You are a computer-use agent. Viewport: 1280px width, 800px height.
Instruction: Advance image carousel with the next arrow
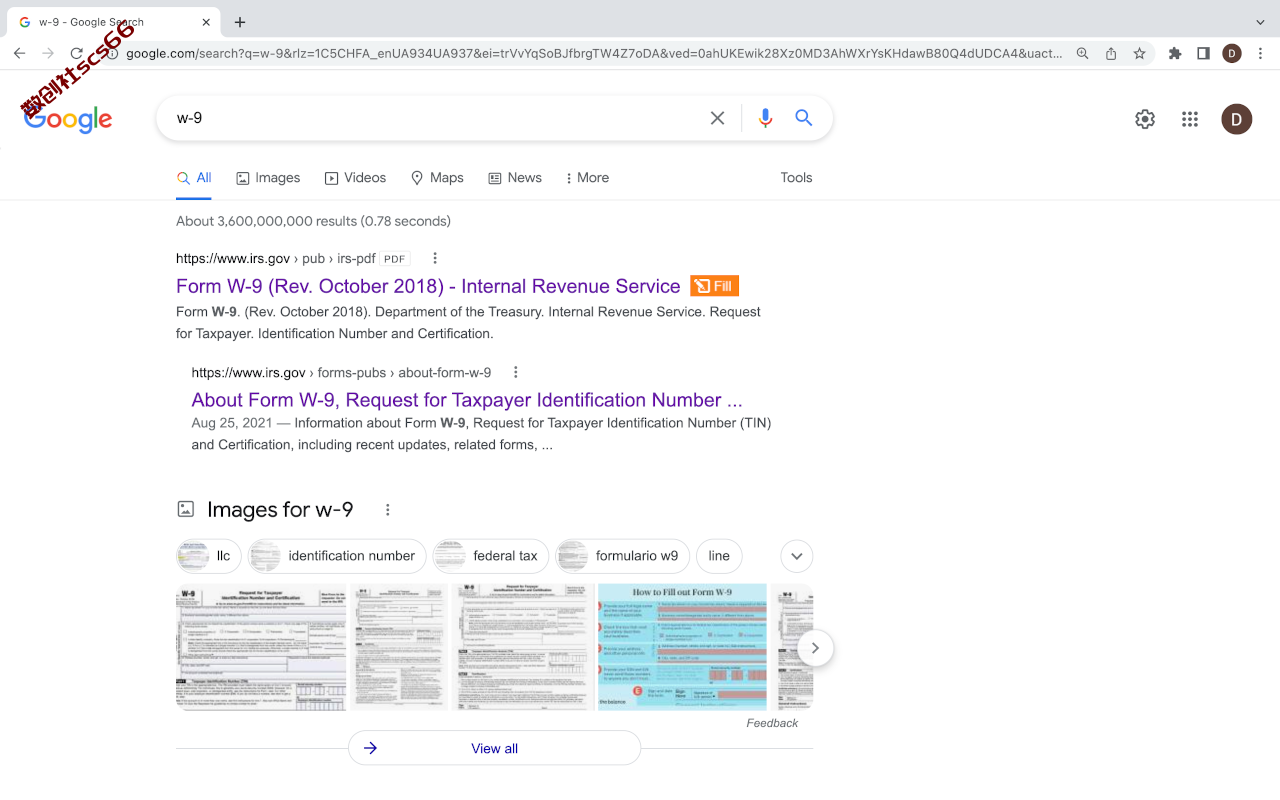click(815, 648)
